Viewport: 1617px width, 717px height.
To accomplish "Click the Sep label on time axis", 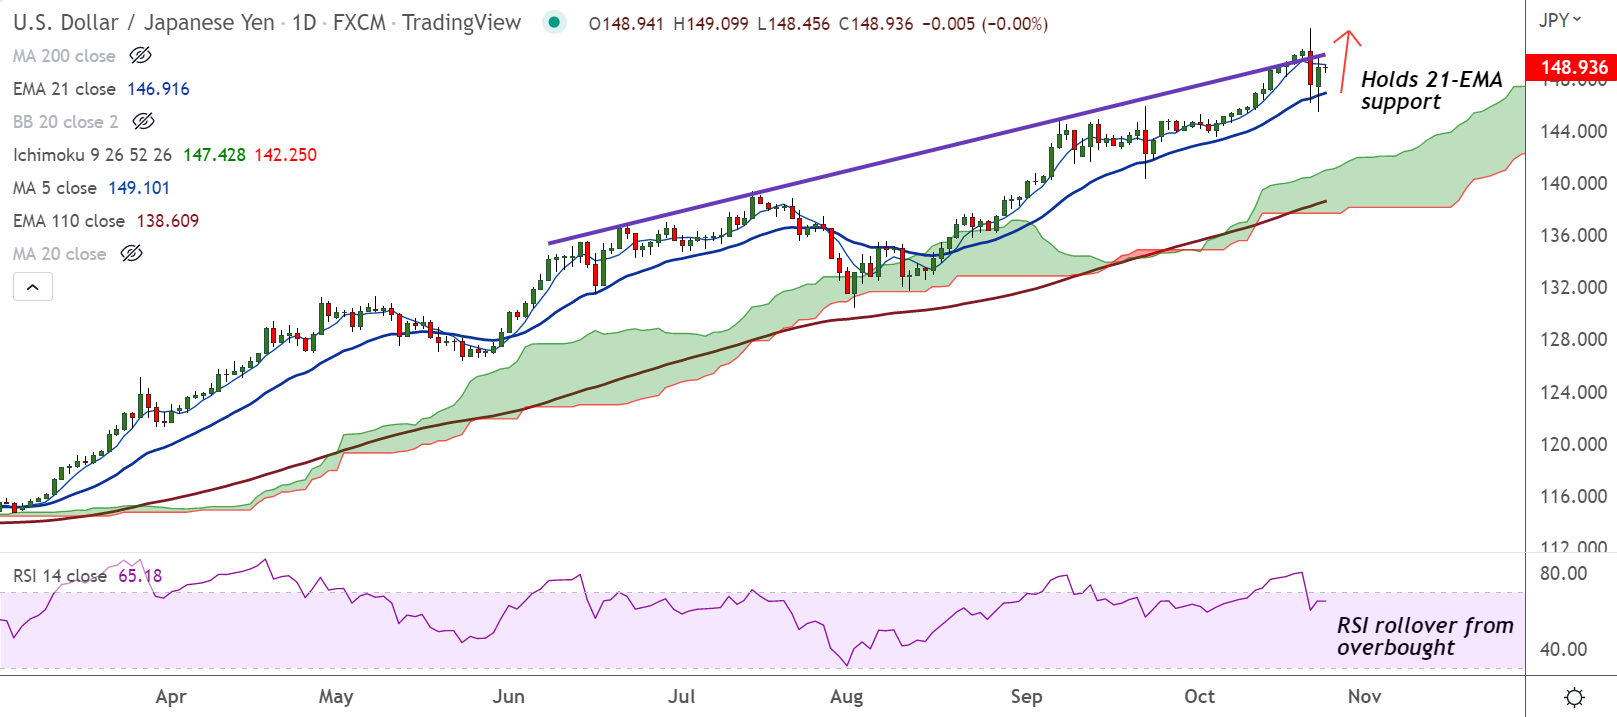I will 1026,697.
